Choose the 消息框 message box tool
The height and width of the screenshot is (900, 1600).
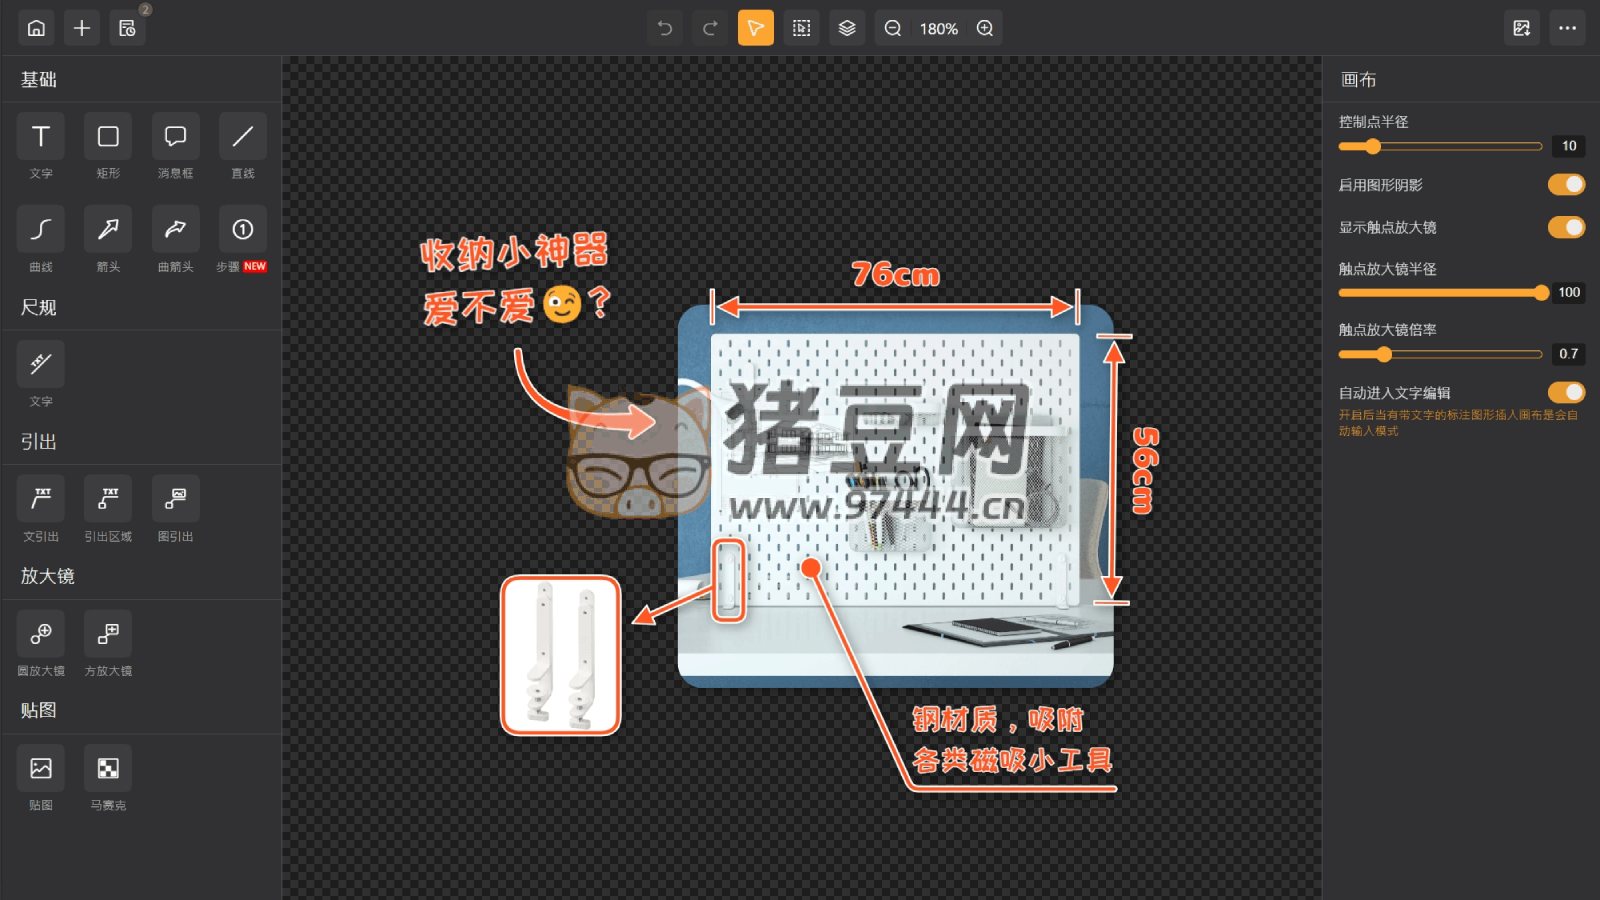pyautogui.click(x=174, y=146)
